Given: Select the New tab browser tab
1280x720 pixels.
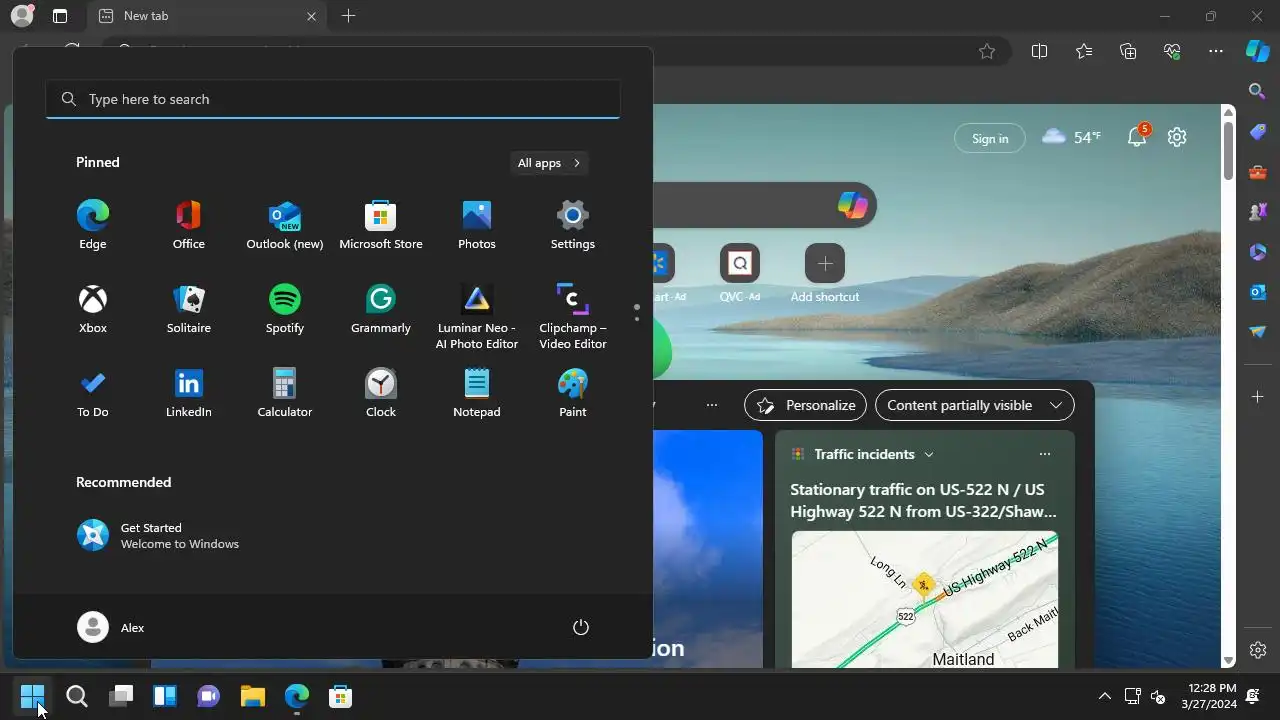Looking at the screenshot, I should pyautogui.click(x=205, y=16).
